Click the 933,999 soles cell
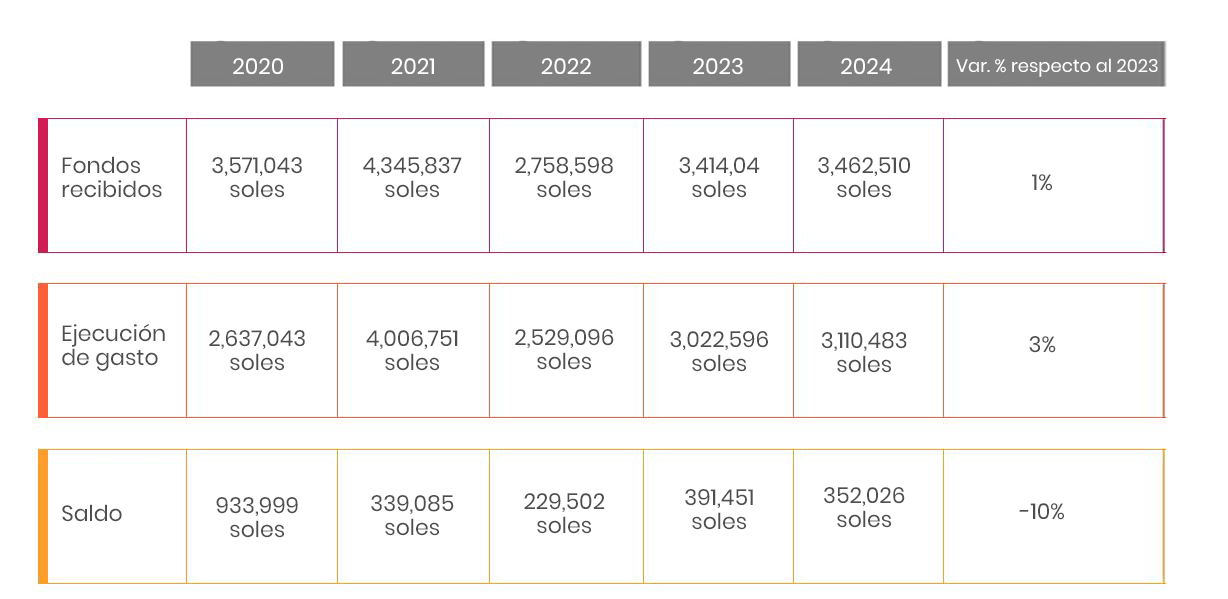The height and width of the screenshot is (599, 1228). click(257, 518)
